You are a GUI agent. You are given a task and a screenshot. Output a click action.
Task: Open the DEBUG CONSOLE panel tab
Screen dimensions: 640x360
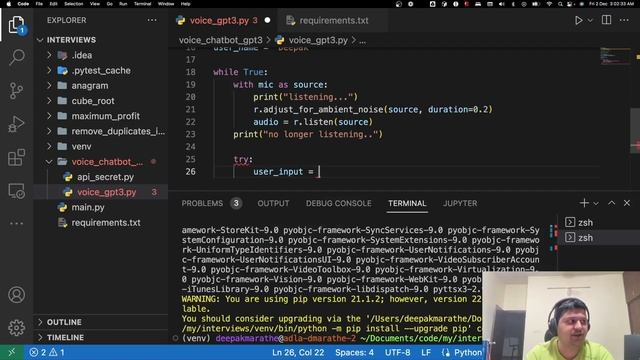click(x=338, y=203)
